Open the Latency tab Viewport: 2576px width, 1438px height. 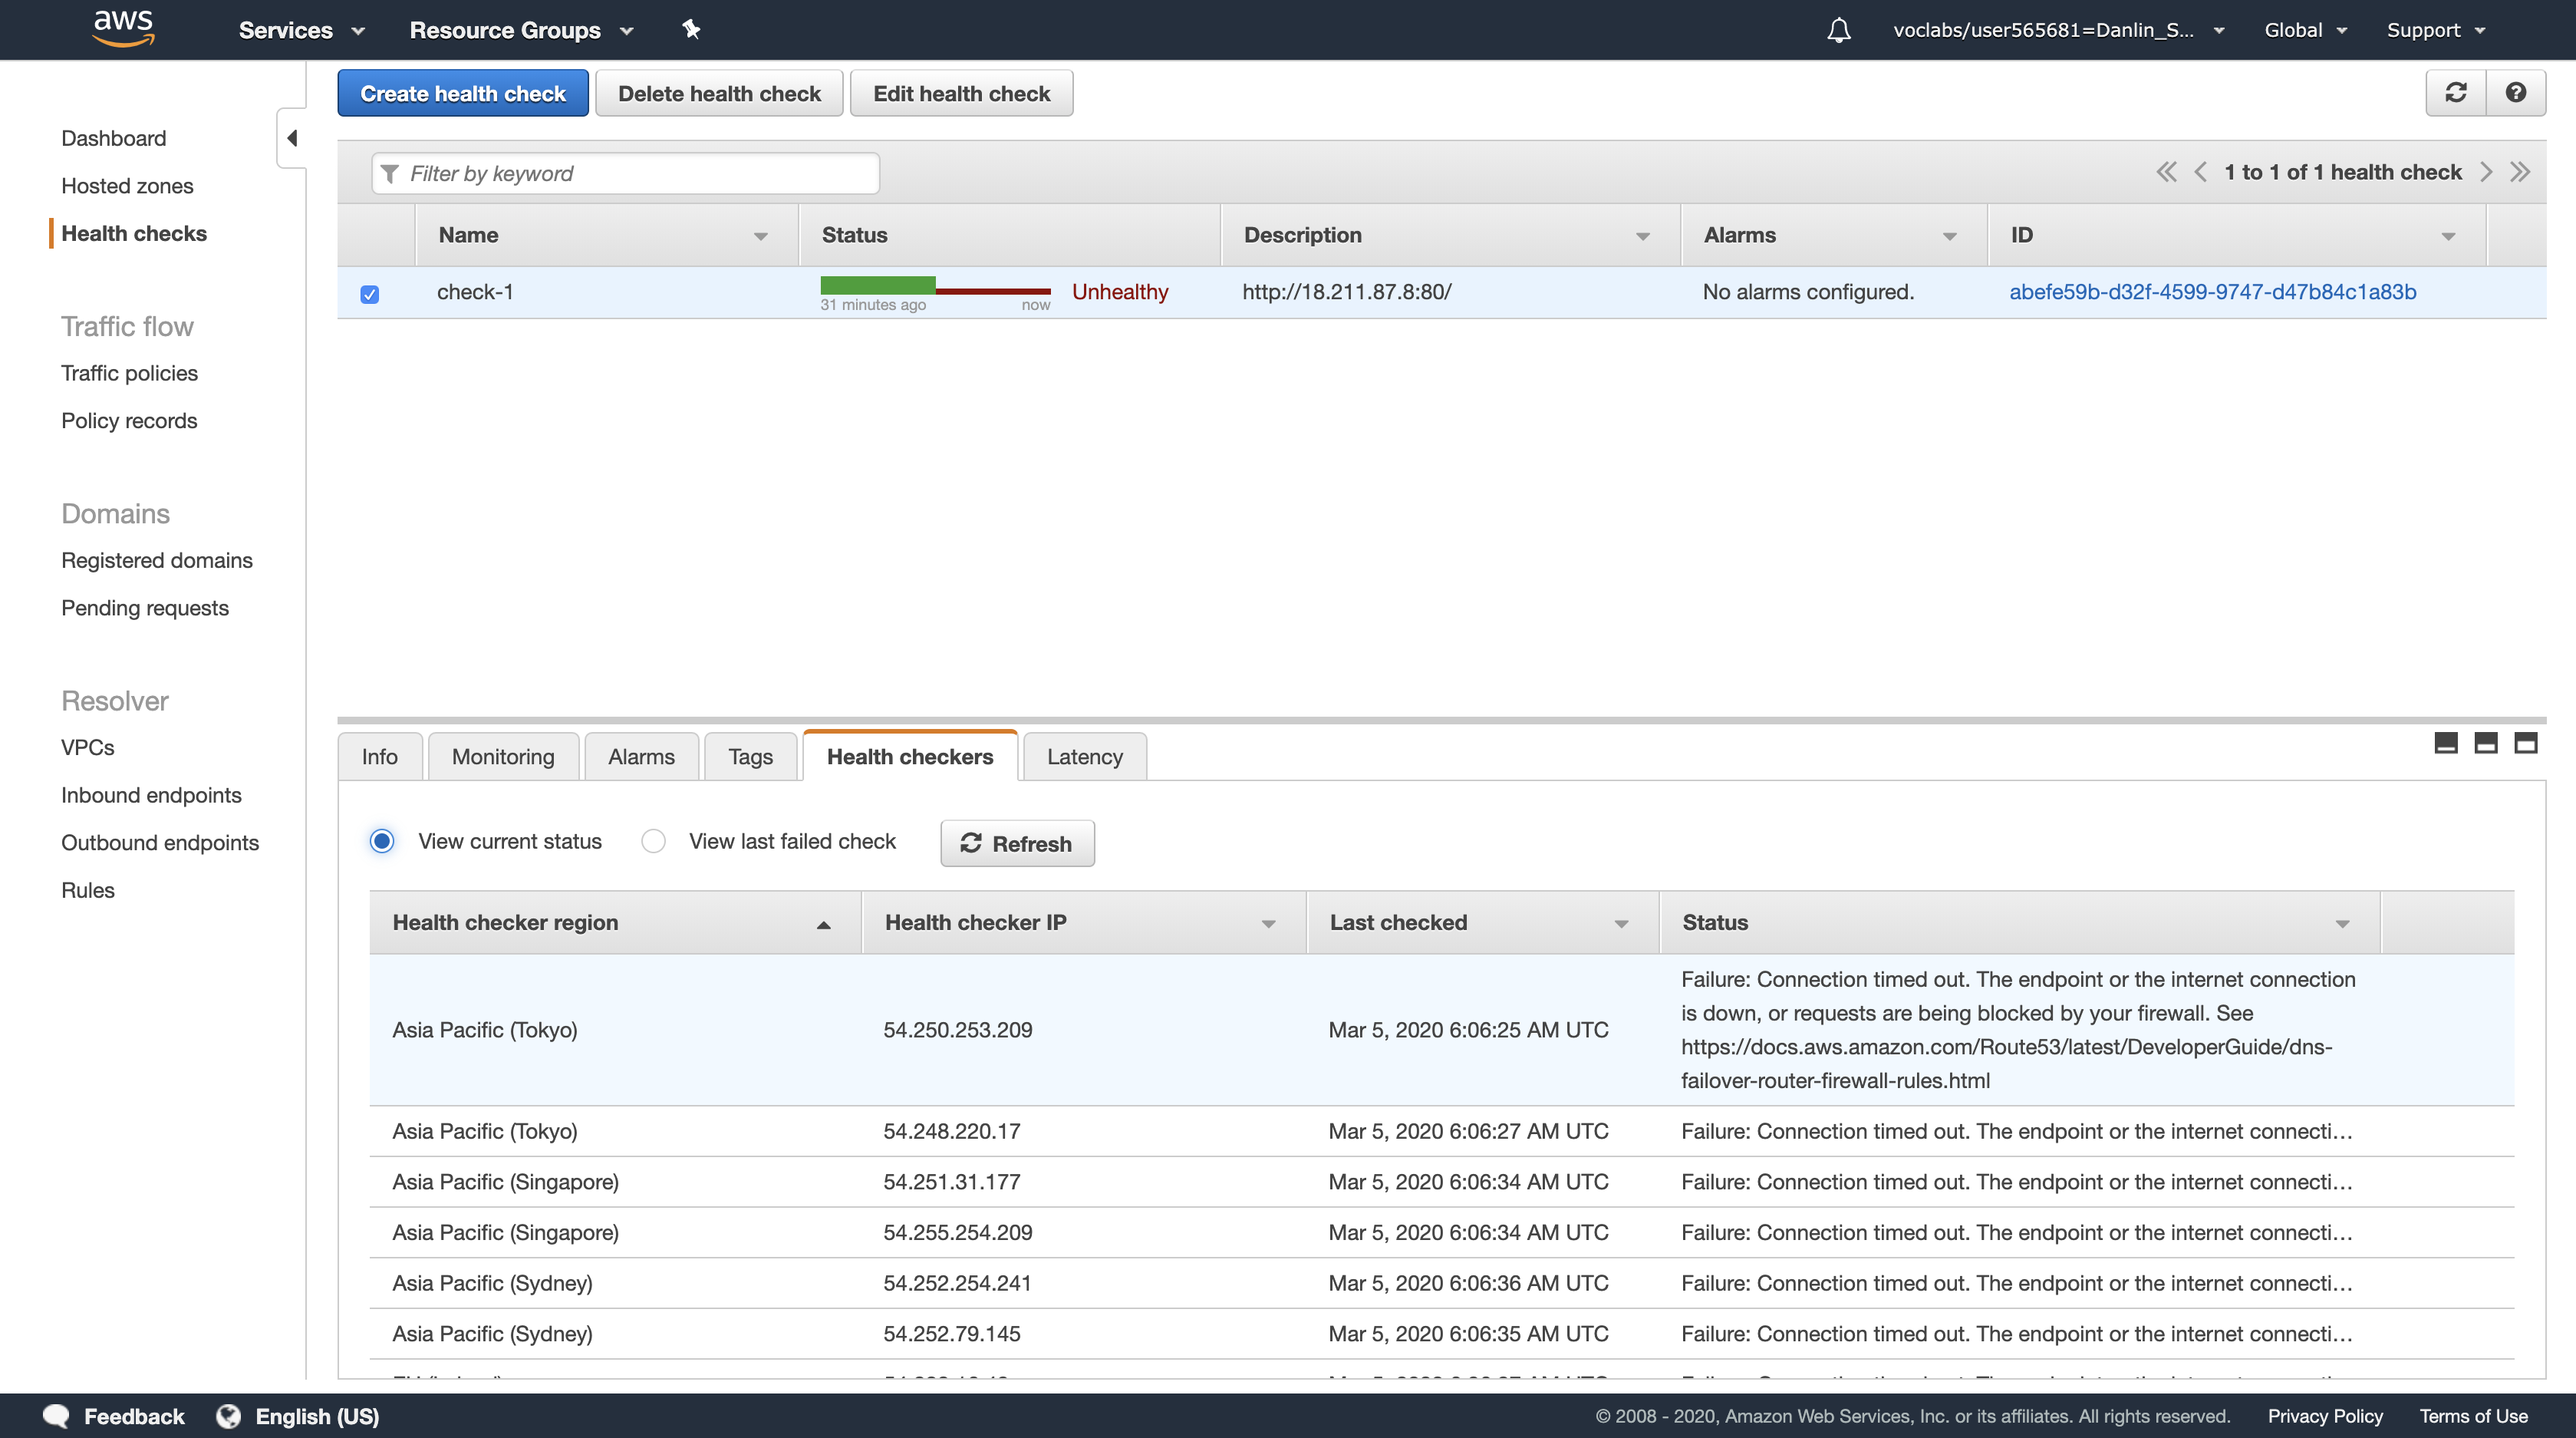(x=1084, y=757)
